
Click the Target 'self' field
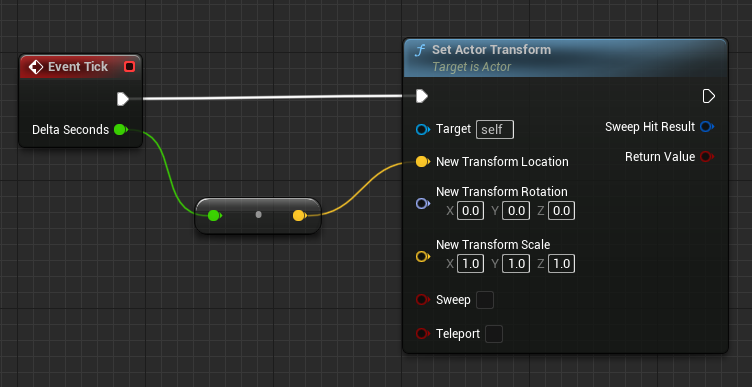pos(495,129)
